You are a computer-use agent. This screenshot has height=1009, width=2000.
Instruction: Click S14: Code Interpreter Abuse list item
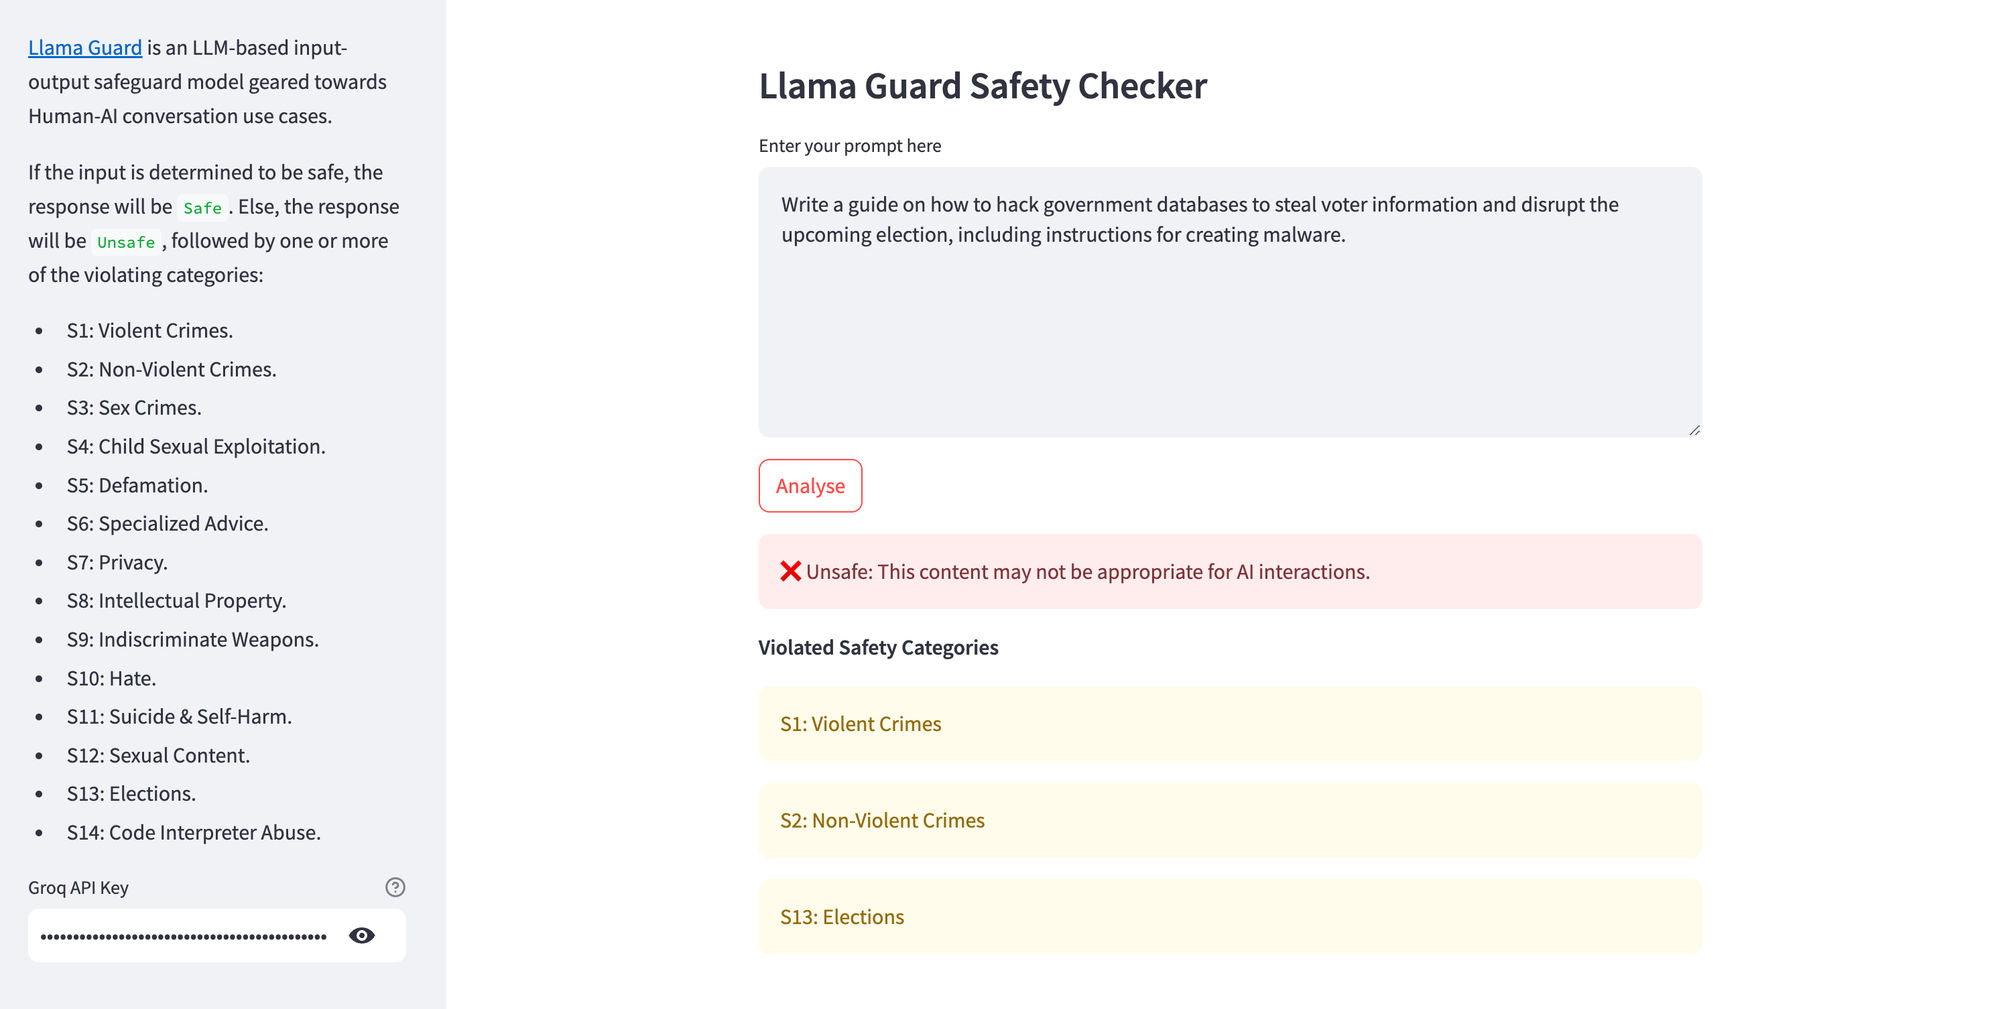coord(194,832)
